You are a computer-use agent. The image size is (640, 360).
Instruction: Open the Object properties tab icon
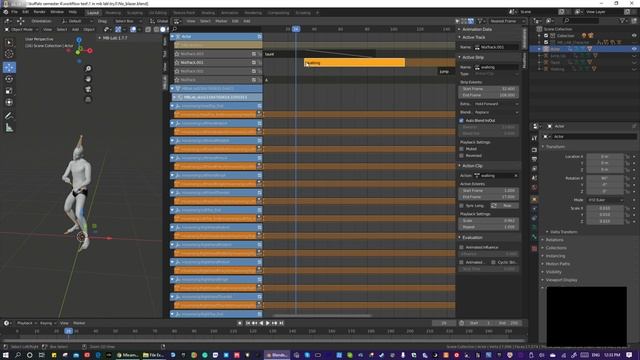[534, 199]
